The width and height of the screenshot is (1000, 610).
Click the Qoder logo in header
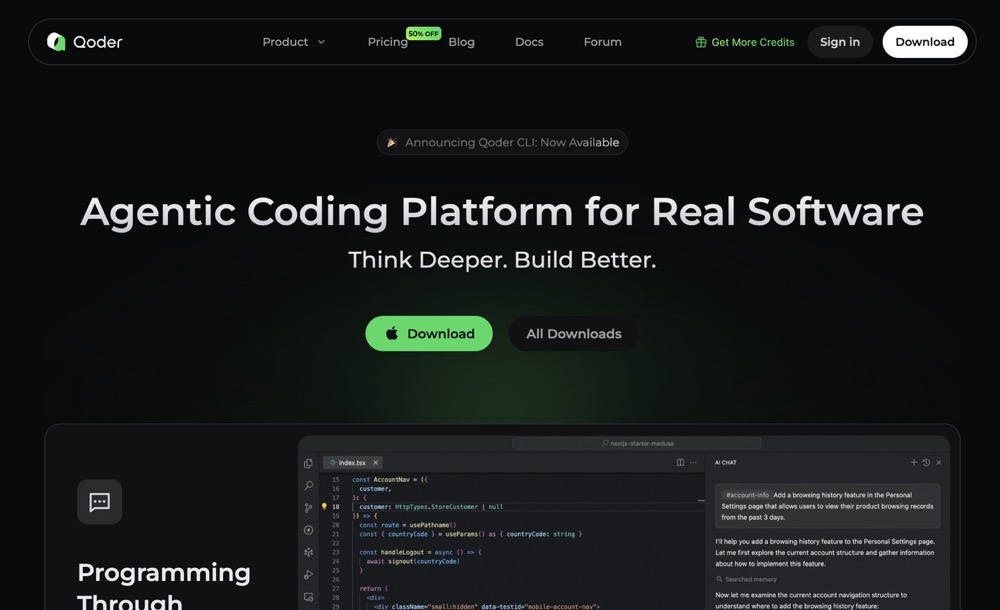pos(85,42)
